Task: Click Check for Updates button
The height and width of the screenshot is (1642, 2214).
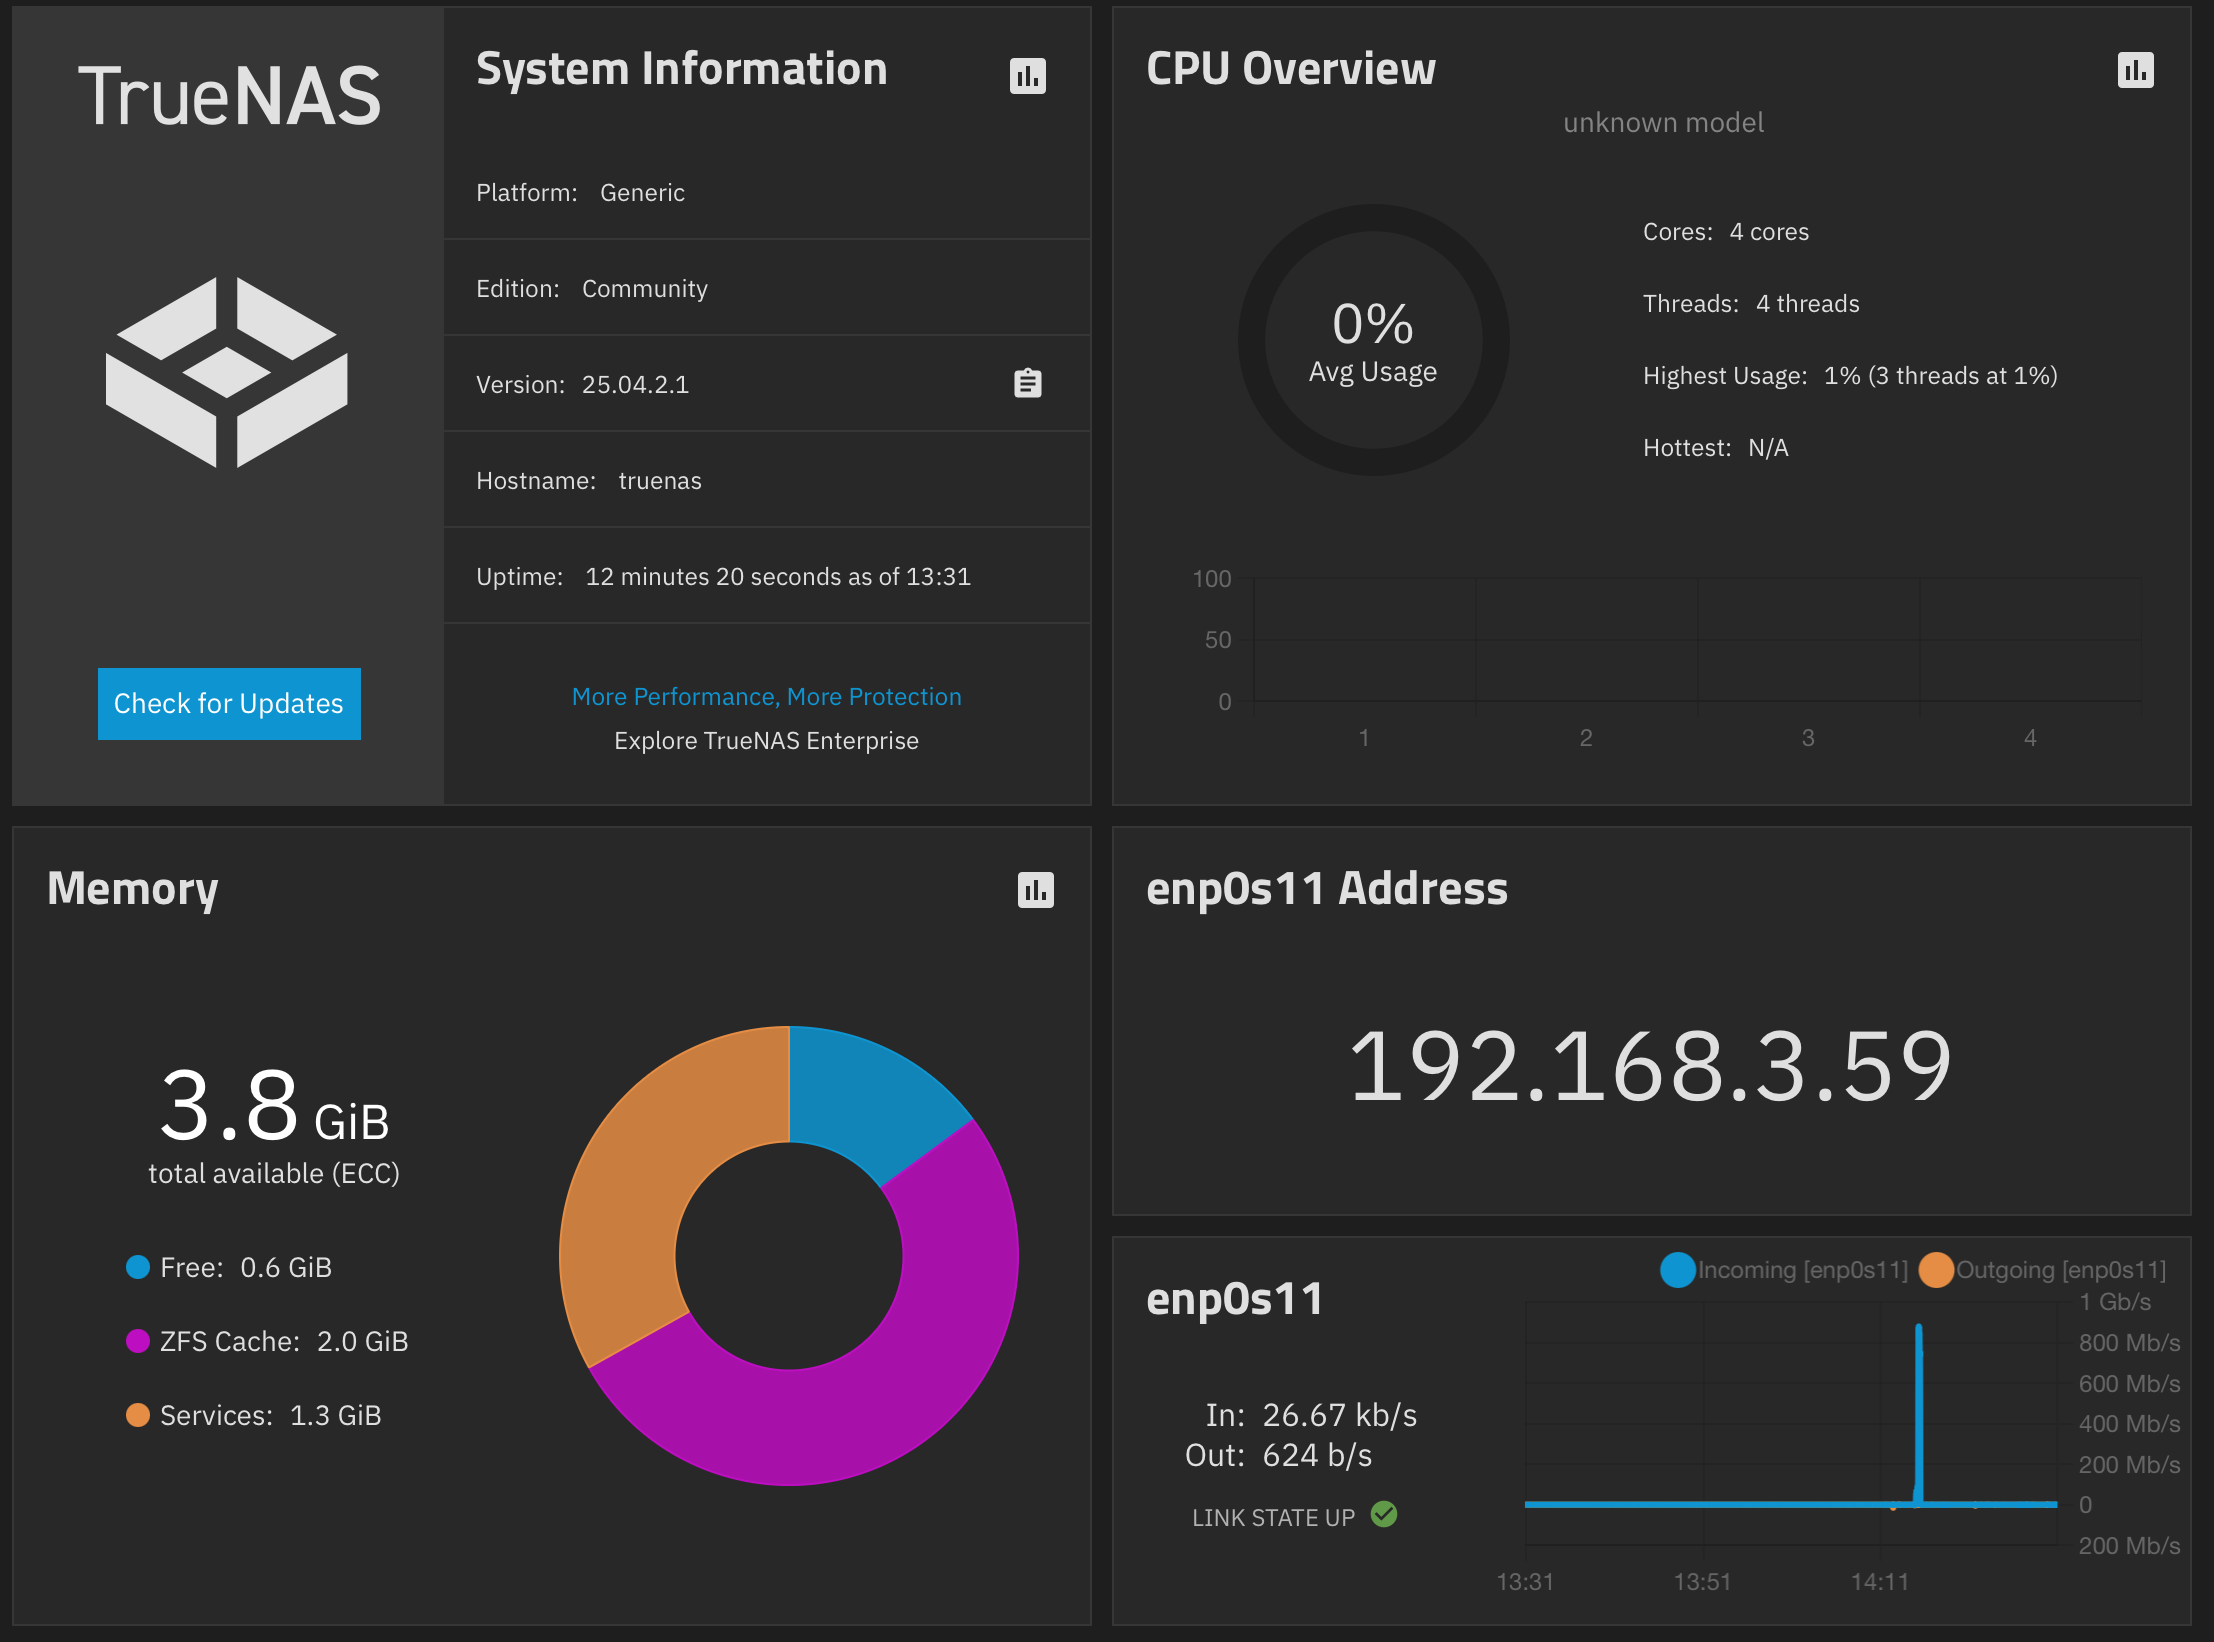Action: point(229,704)
